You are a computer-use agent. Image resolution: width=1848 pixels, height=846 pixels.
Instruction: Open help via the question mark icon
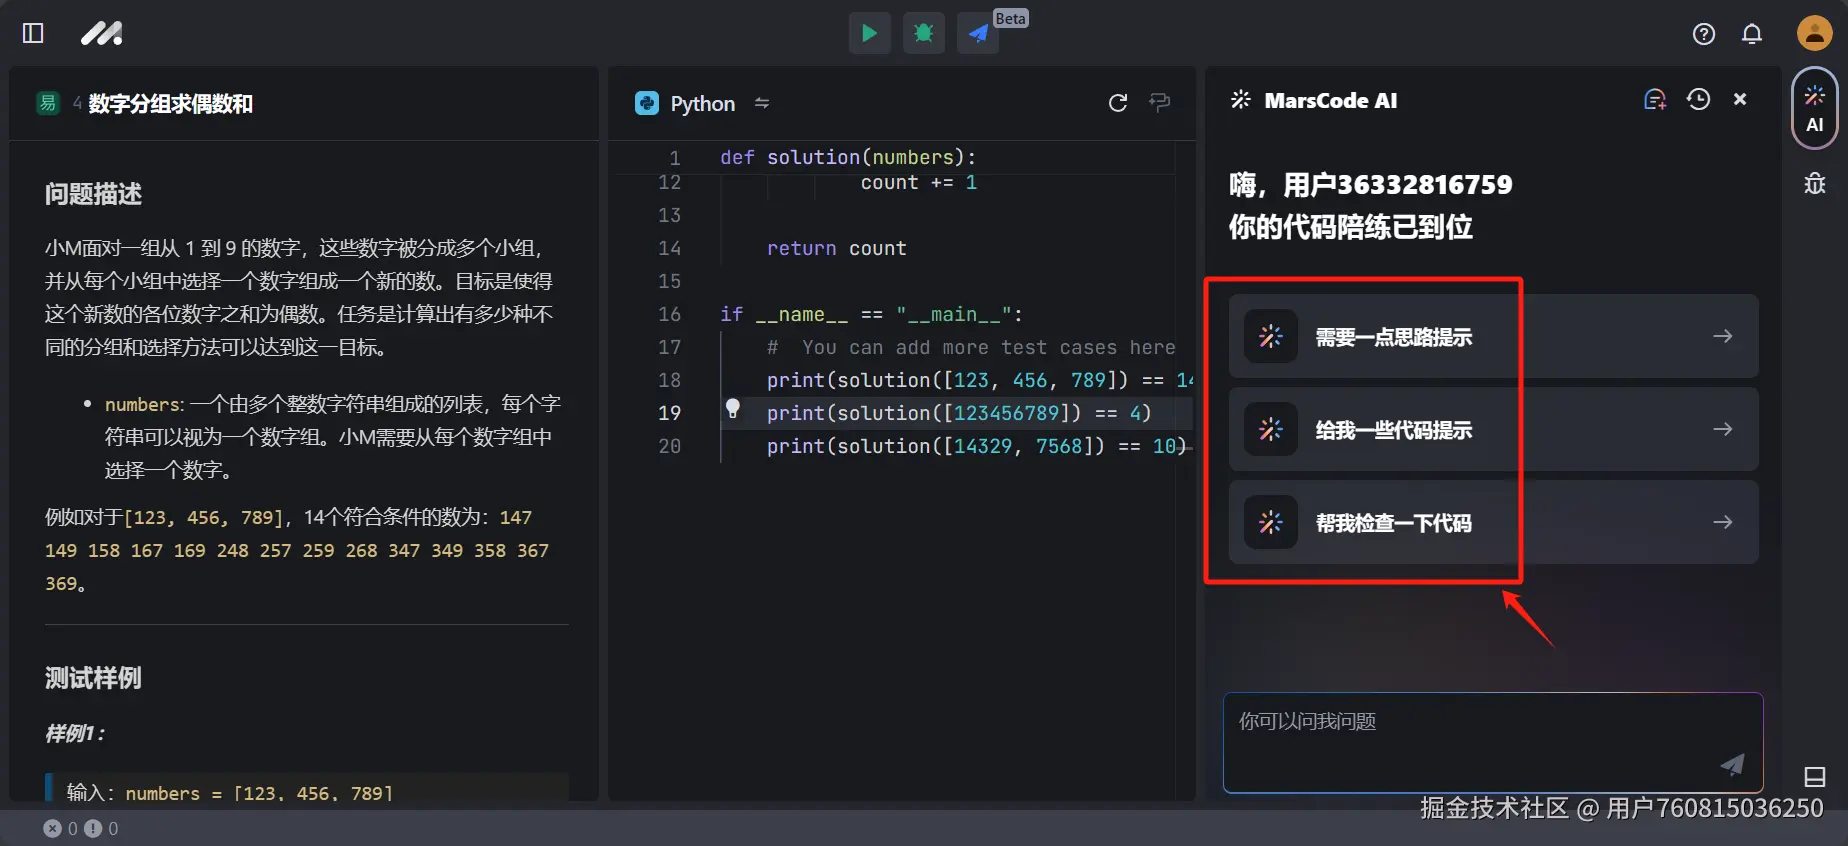1704,34
